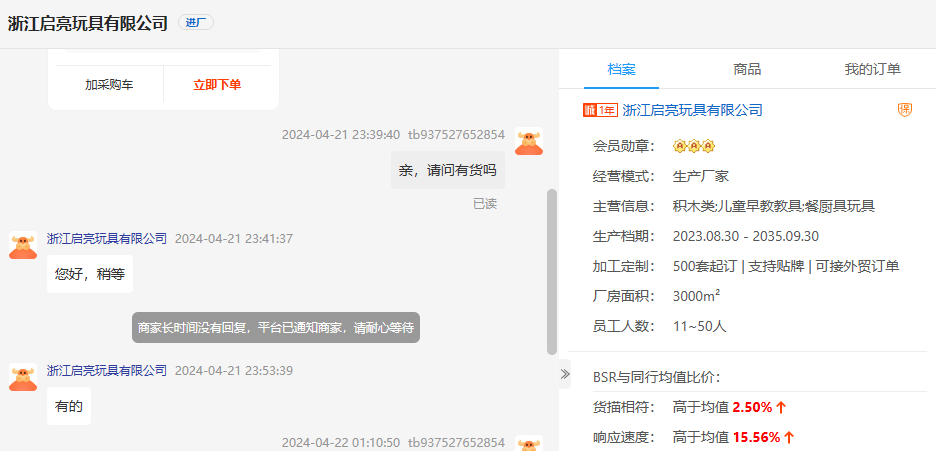Image resolution: width=936 pixels, height=451 pixels.
Task: Click the production period 2023.08.30 - 2035.09.30
Action: pos(746,236)
